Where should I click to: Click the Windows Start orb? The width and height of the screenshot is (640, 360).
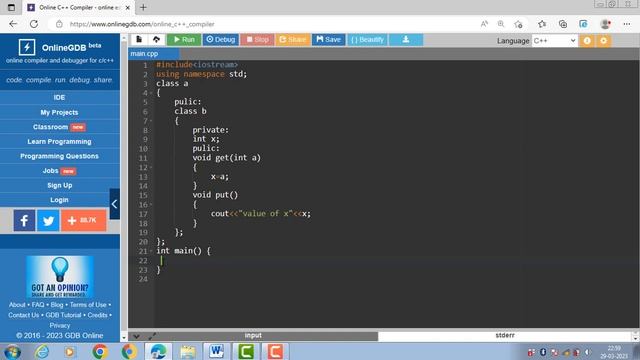(x=12, y=352)
